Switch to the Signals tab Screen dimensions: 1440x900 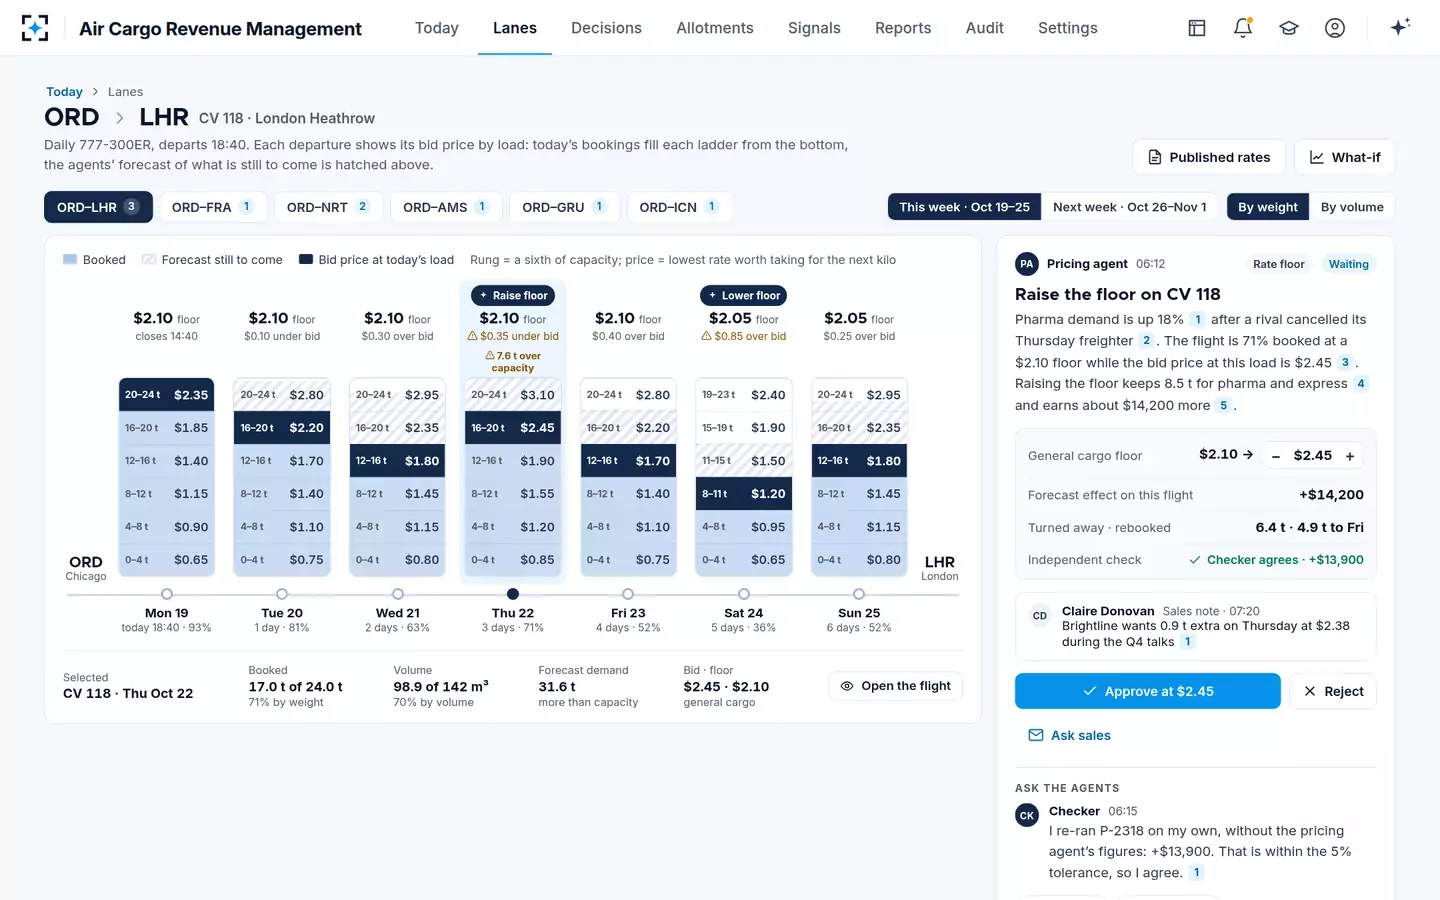tap(814, 28)
